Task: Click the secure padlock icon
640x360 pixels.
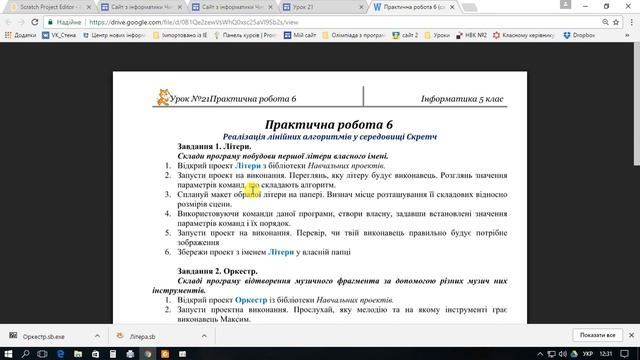Action: click(x=50, y=22)
